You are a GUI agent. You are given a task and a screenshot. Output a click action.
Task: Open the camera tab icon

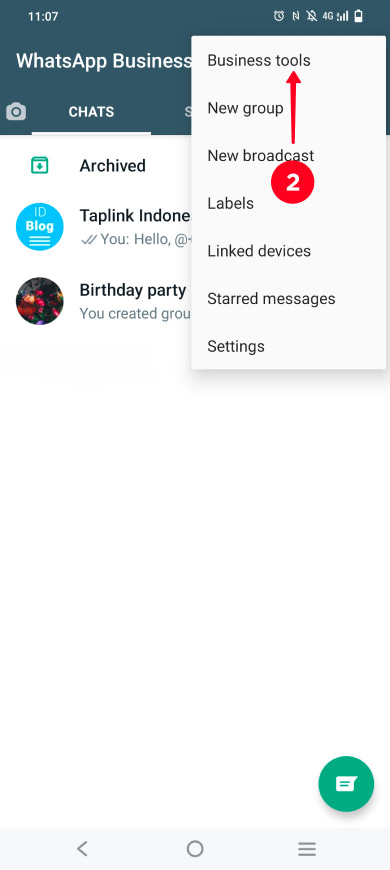pos(16,112)
